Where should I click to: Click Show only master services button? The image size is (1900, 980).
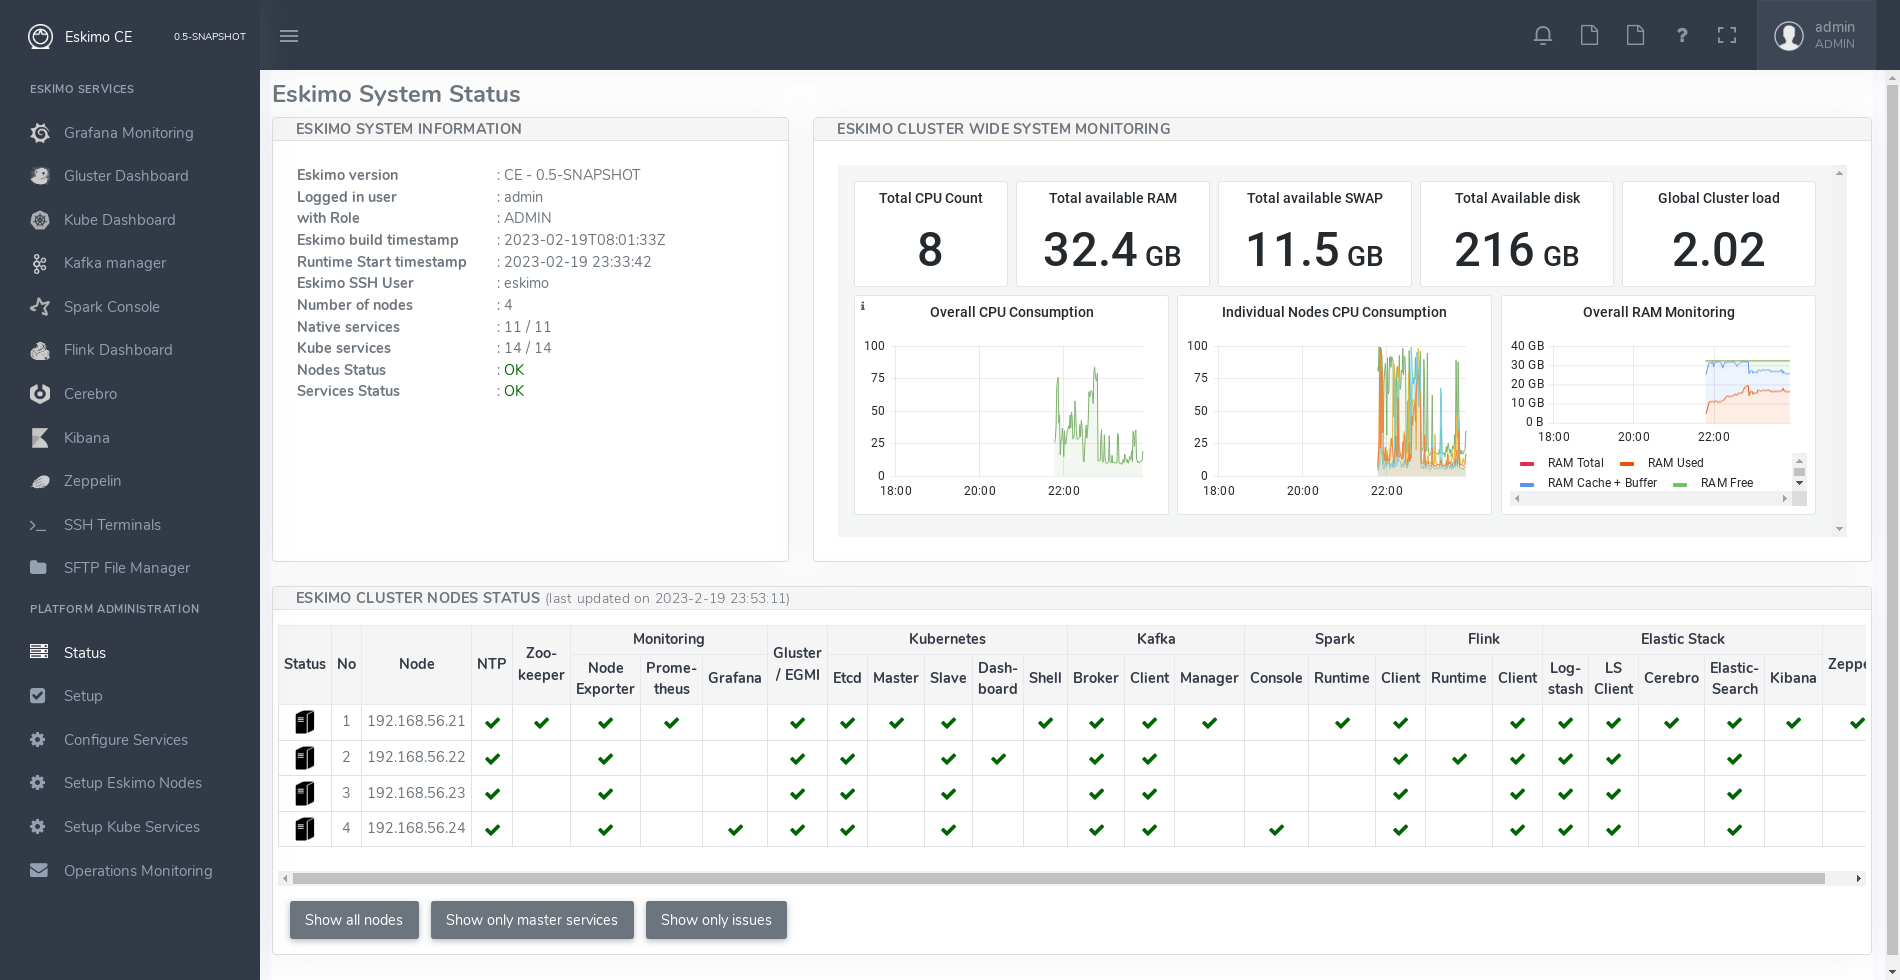532,920
